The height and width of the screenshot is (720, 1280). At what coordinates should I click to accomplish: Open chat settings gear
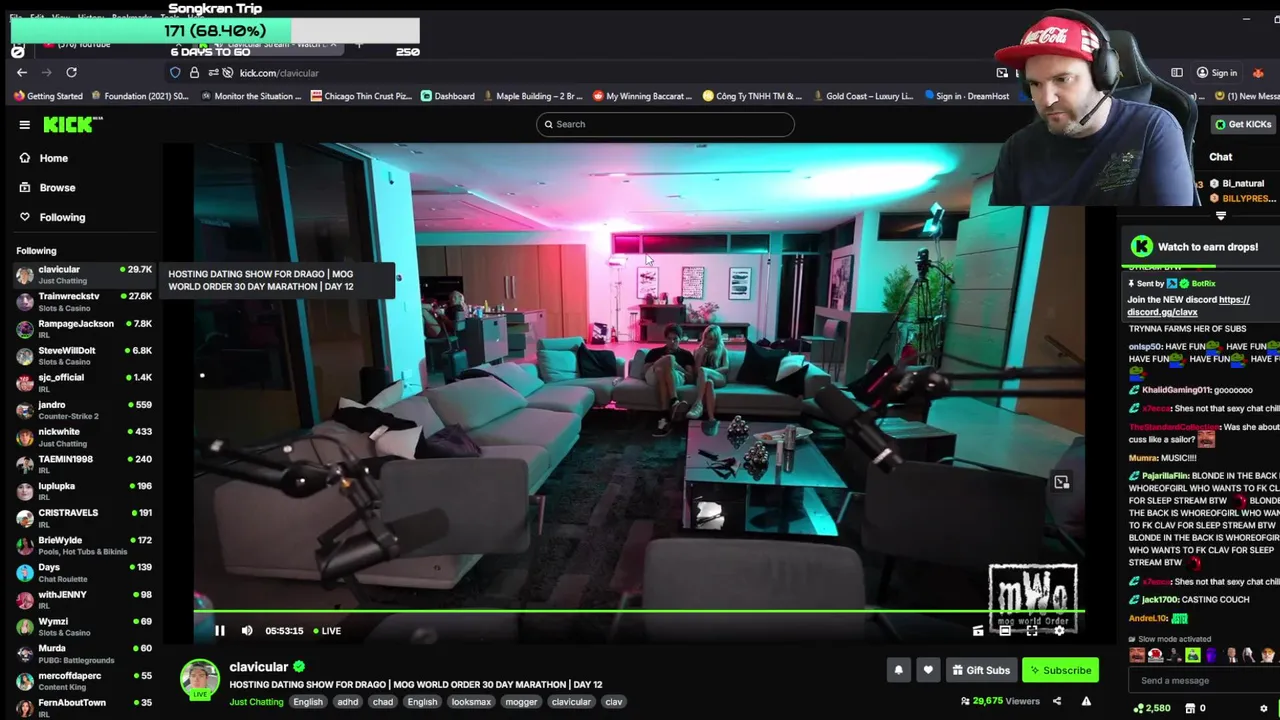click(1263, 708)
